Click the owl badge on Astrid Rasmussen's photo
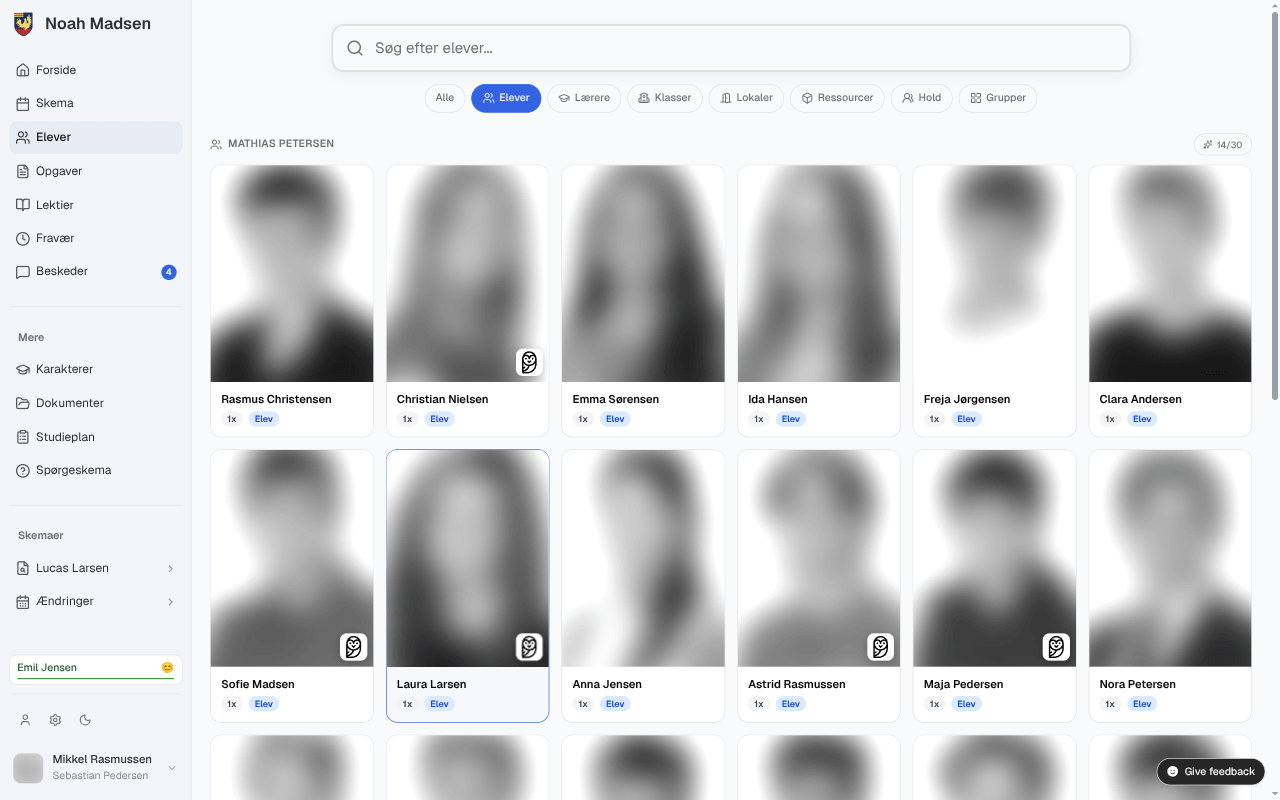 880,647
